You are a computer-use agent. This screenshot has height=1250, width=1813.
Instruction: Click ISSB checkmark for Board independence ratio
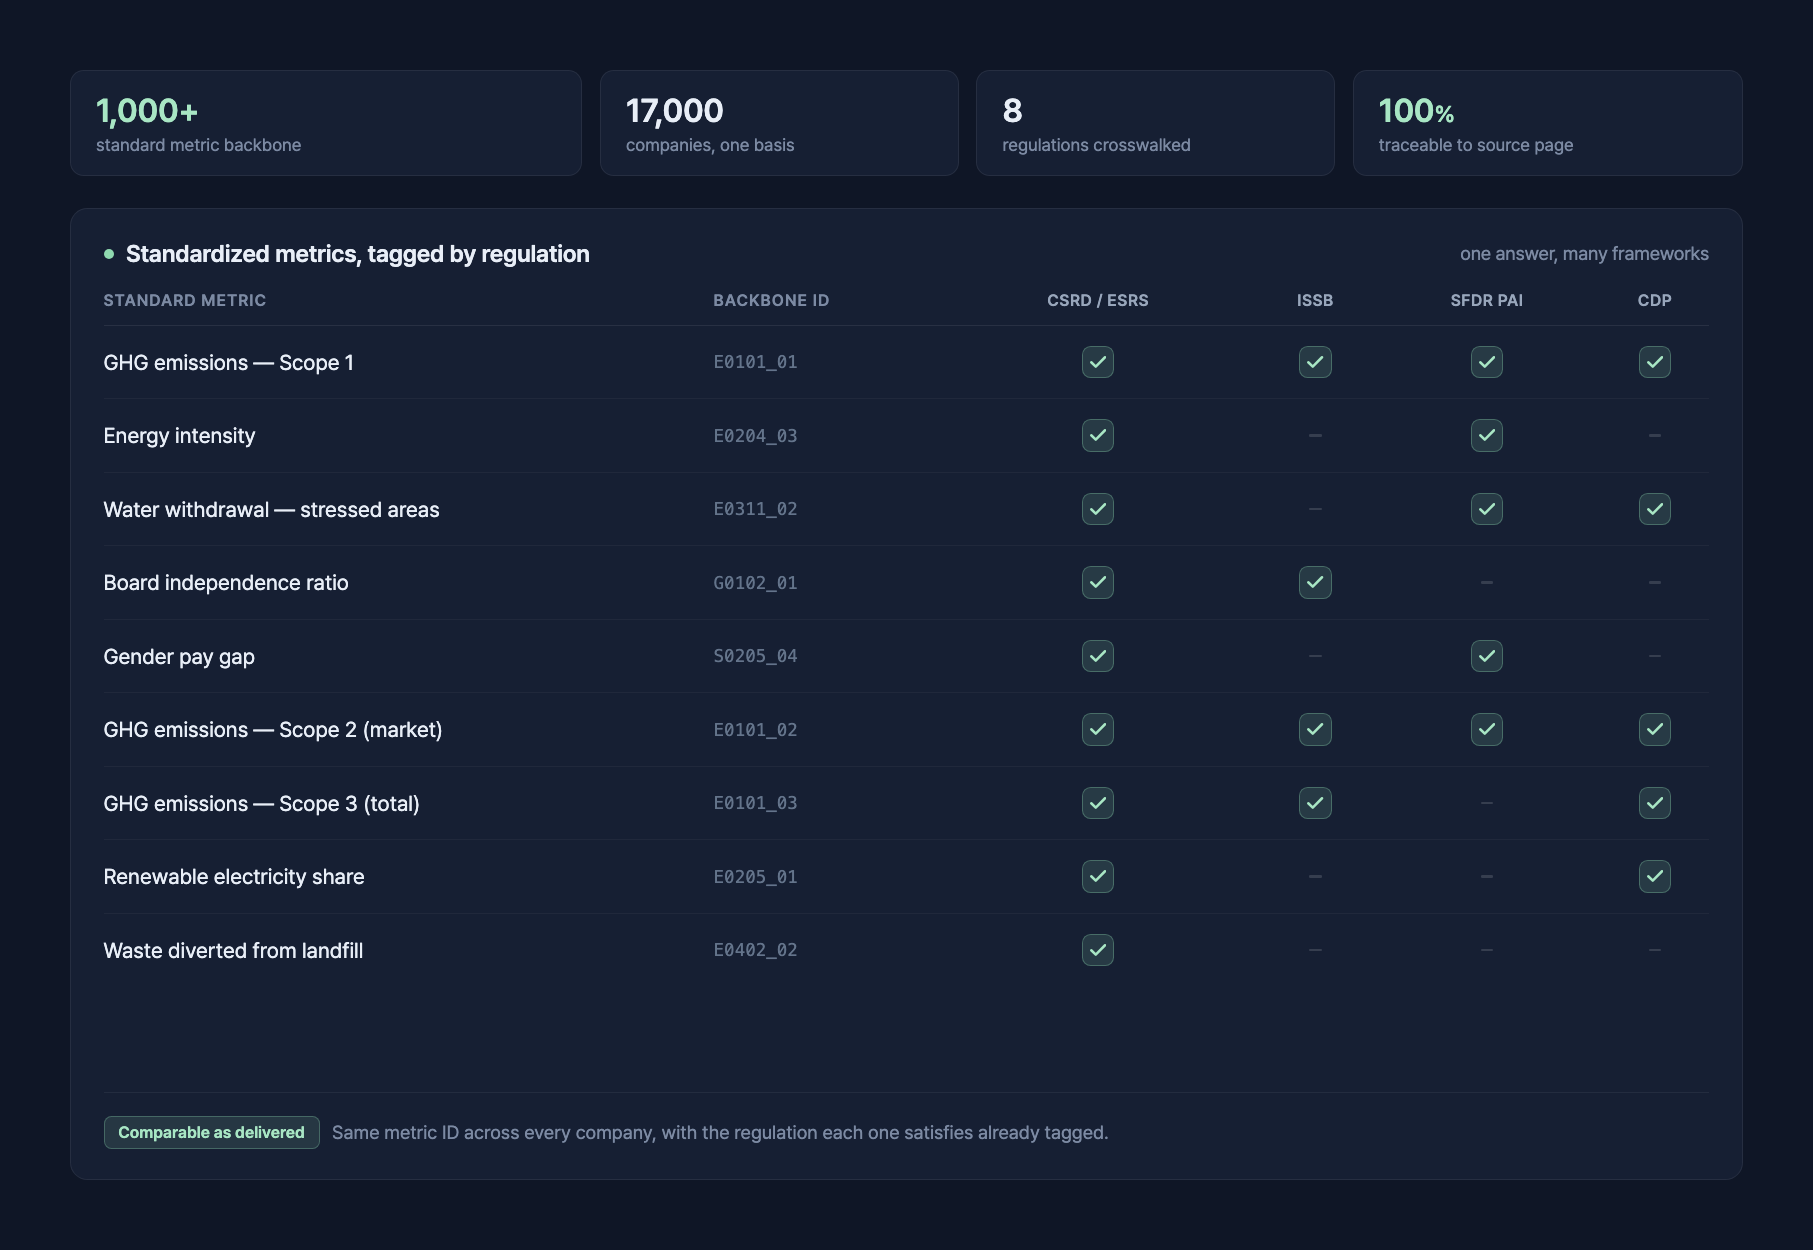coord(1315,583)
